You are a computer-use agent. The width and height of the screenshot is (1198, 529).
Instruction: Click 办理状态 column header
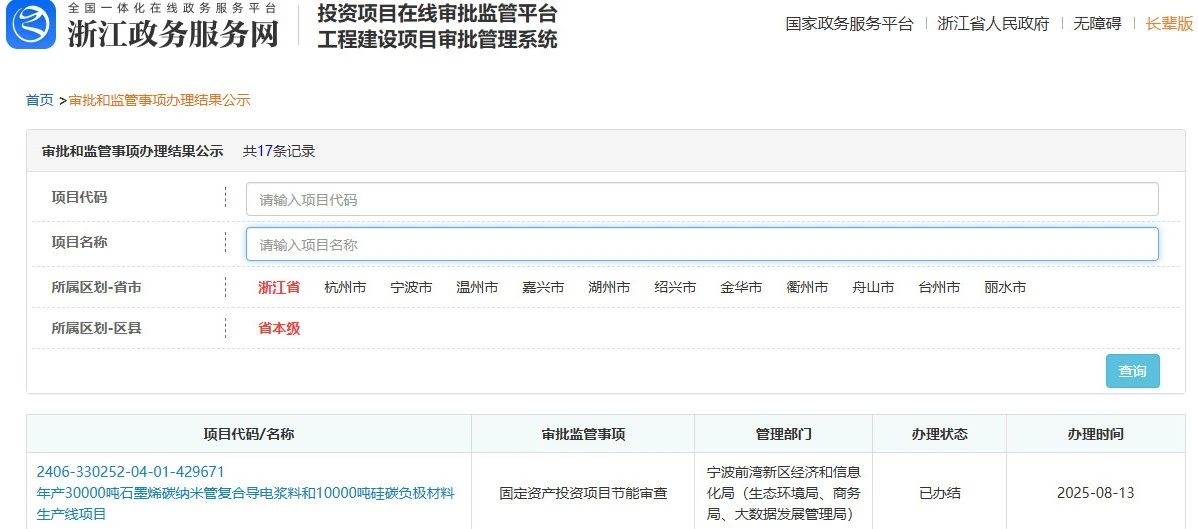click(x=940, y=434)
